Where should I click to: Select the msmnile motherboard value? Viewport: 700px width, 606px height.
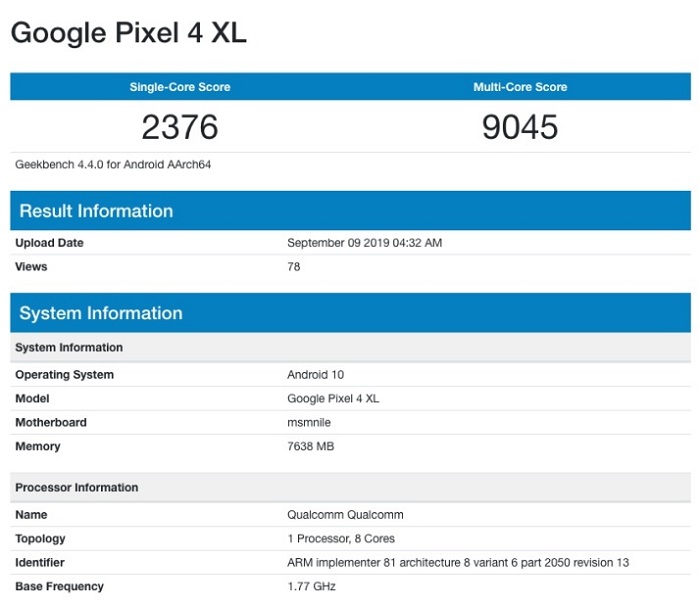click(309, 422)
